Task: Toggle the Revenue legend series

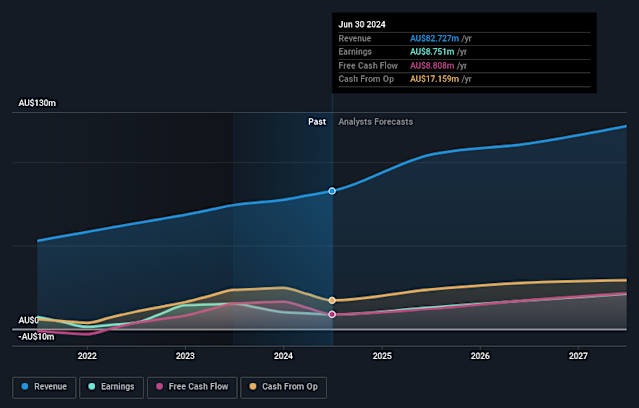Action: (46, 386)
